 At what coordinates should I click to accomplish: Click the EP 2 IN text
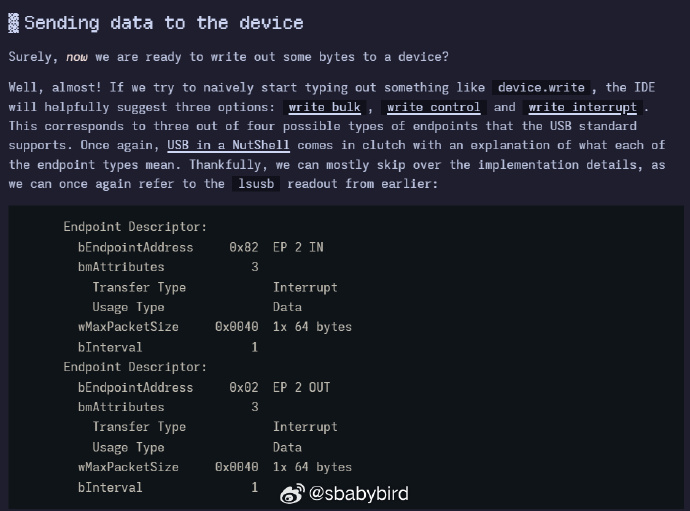[298, 247]
